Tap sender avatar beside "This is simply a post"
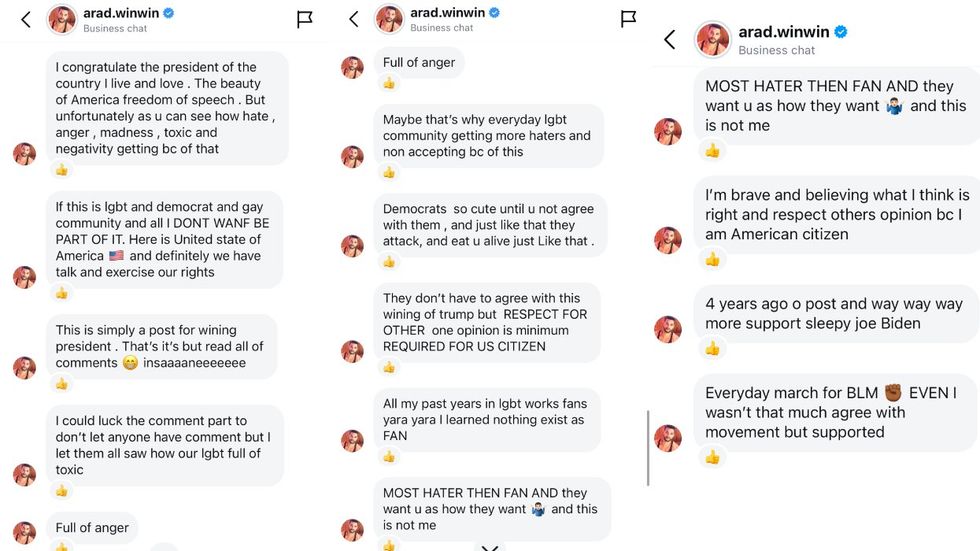This screenshot has height=551, width=980. [24, 367]
